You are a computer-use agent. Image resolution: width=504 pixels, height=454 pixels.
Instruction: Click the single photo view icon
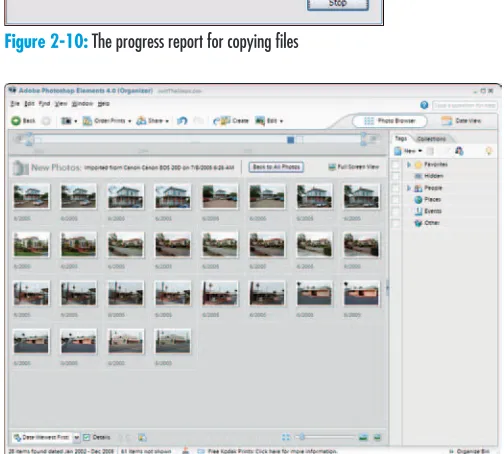pos(377,437)
